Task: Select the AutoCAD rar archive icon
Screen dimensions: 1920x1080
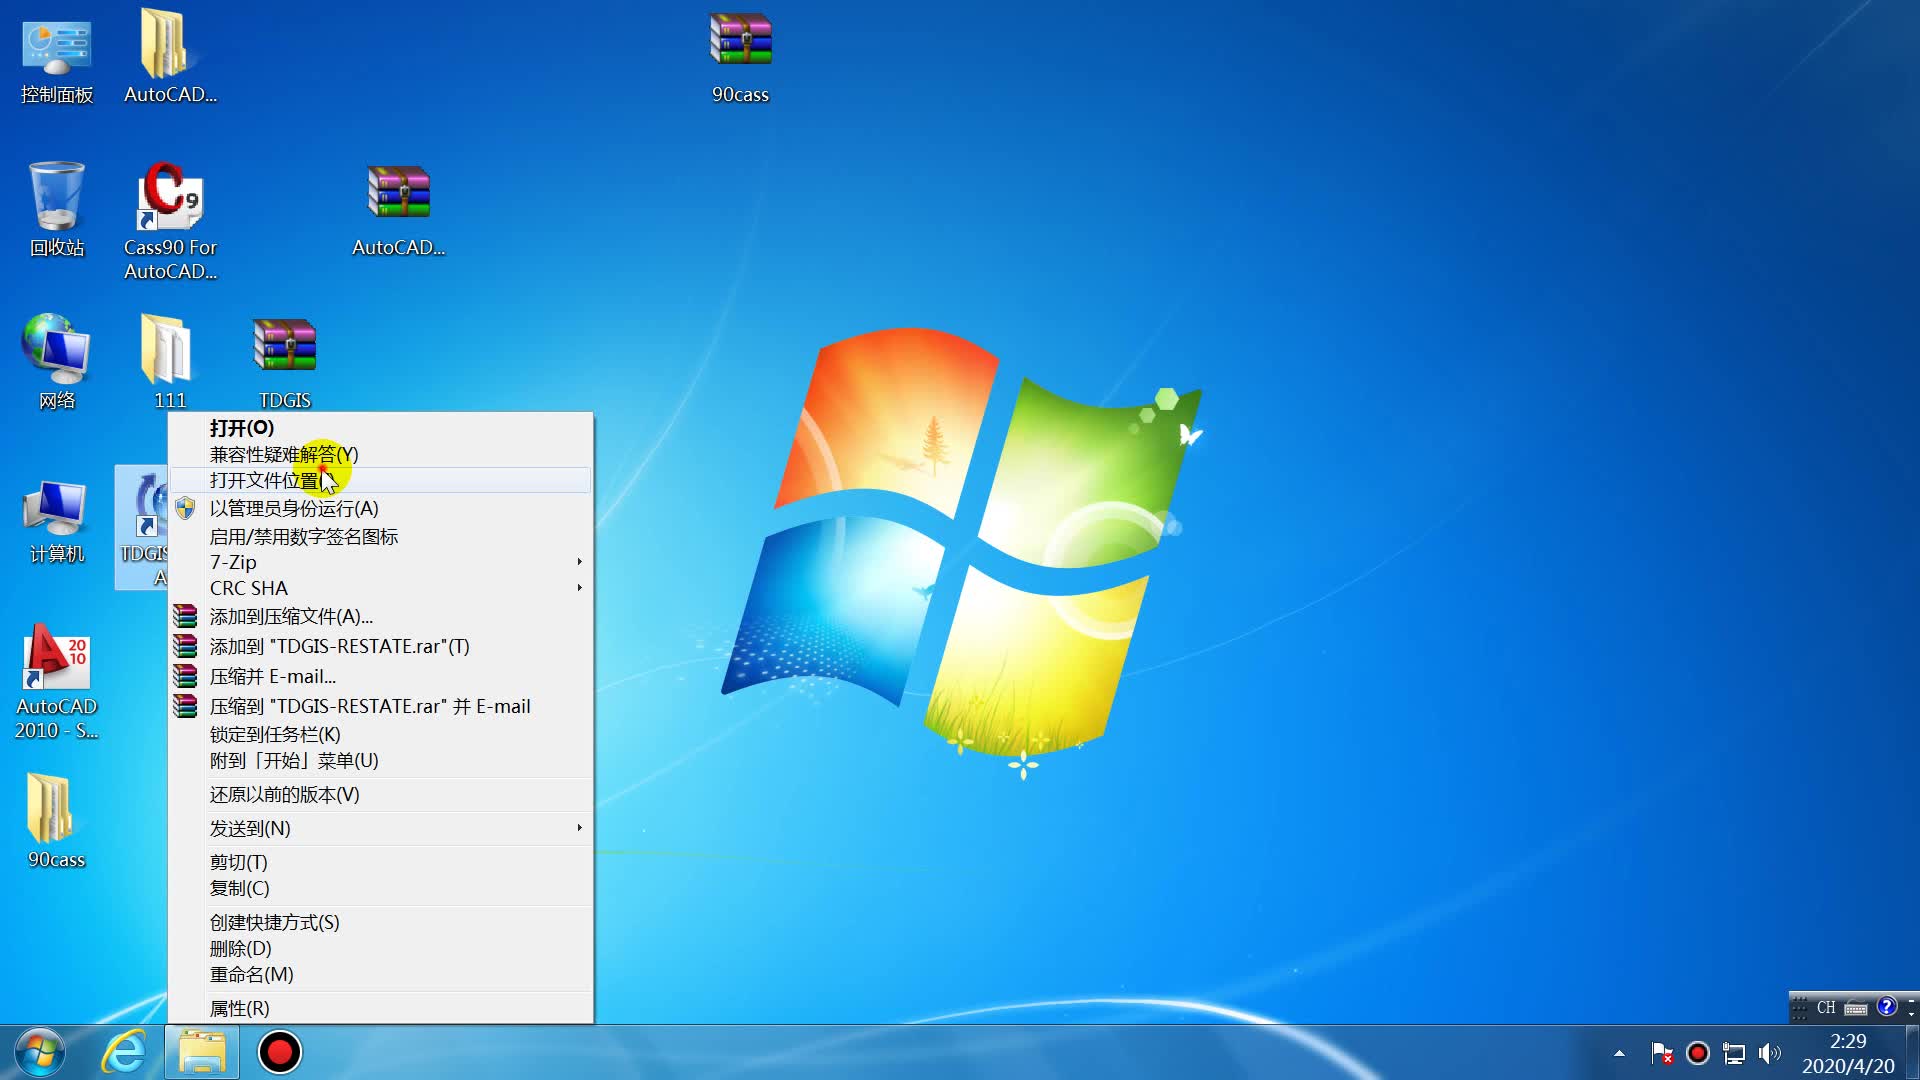Action: 398,212
